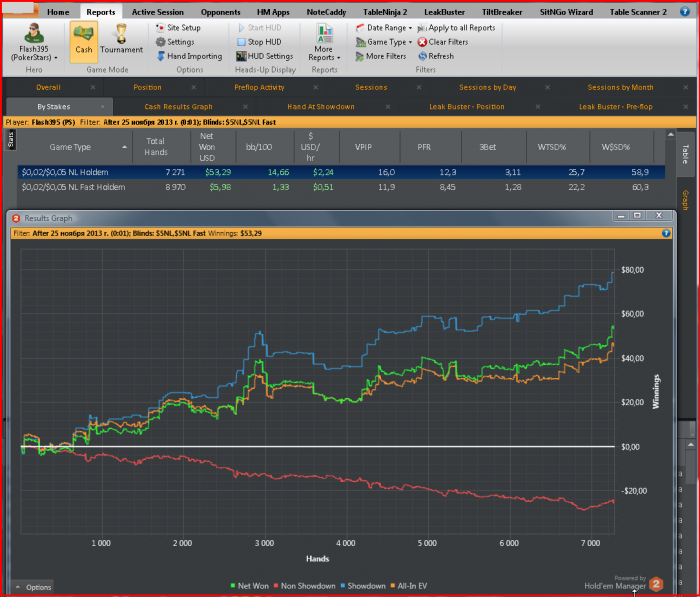
Task: Refresh the report
Action: [x=436, y=56]
